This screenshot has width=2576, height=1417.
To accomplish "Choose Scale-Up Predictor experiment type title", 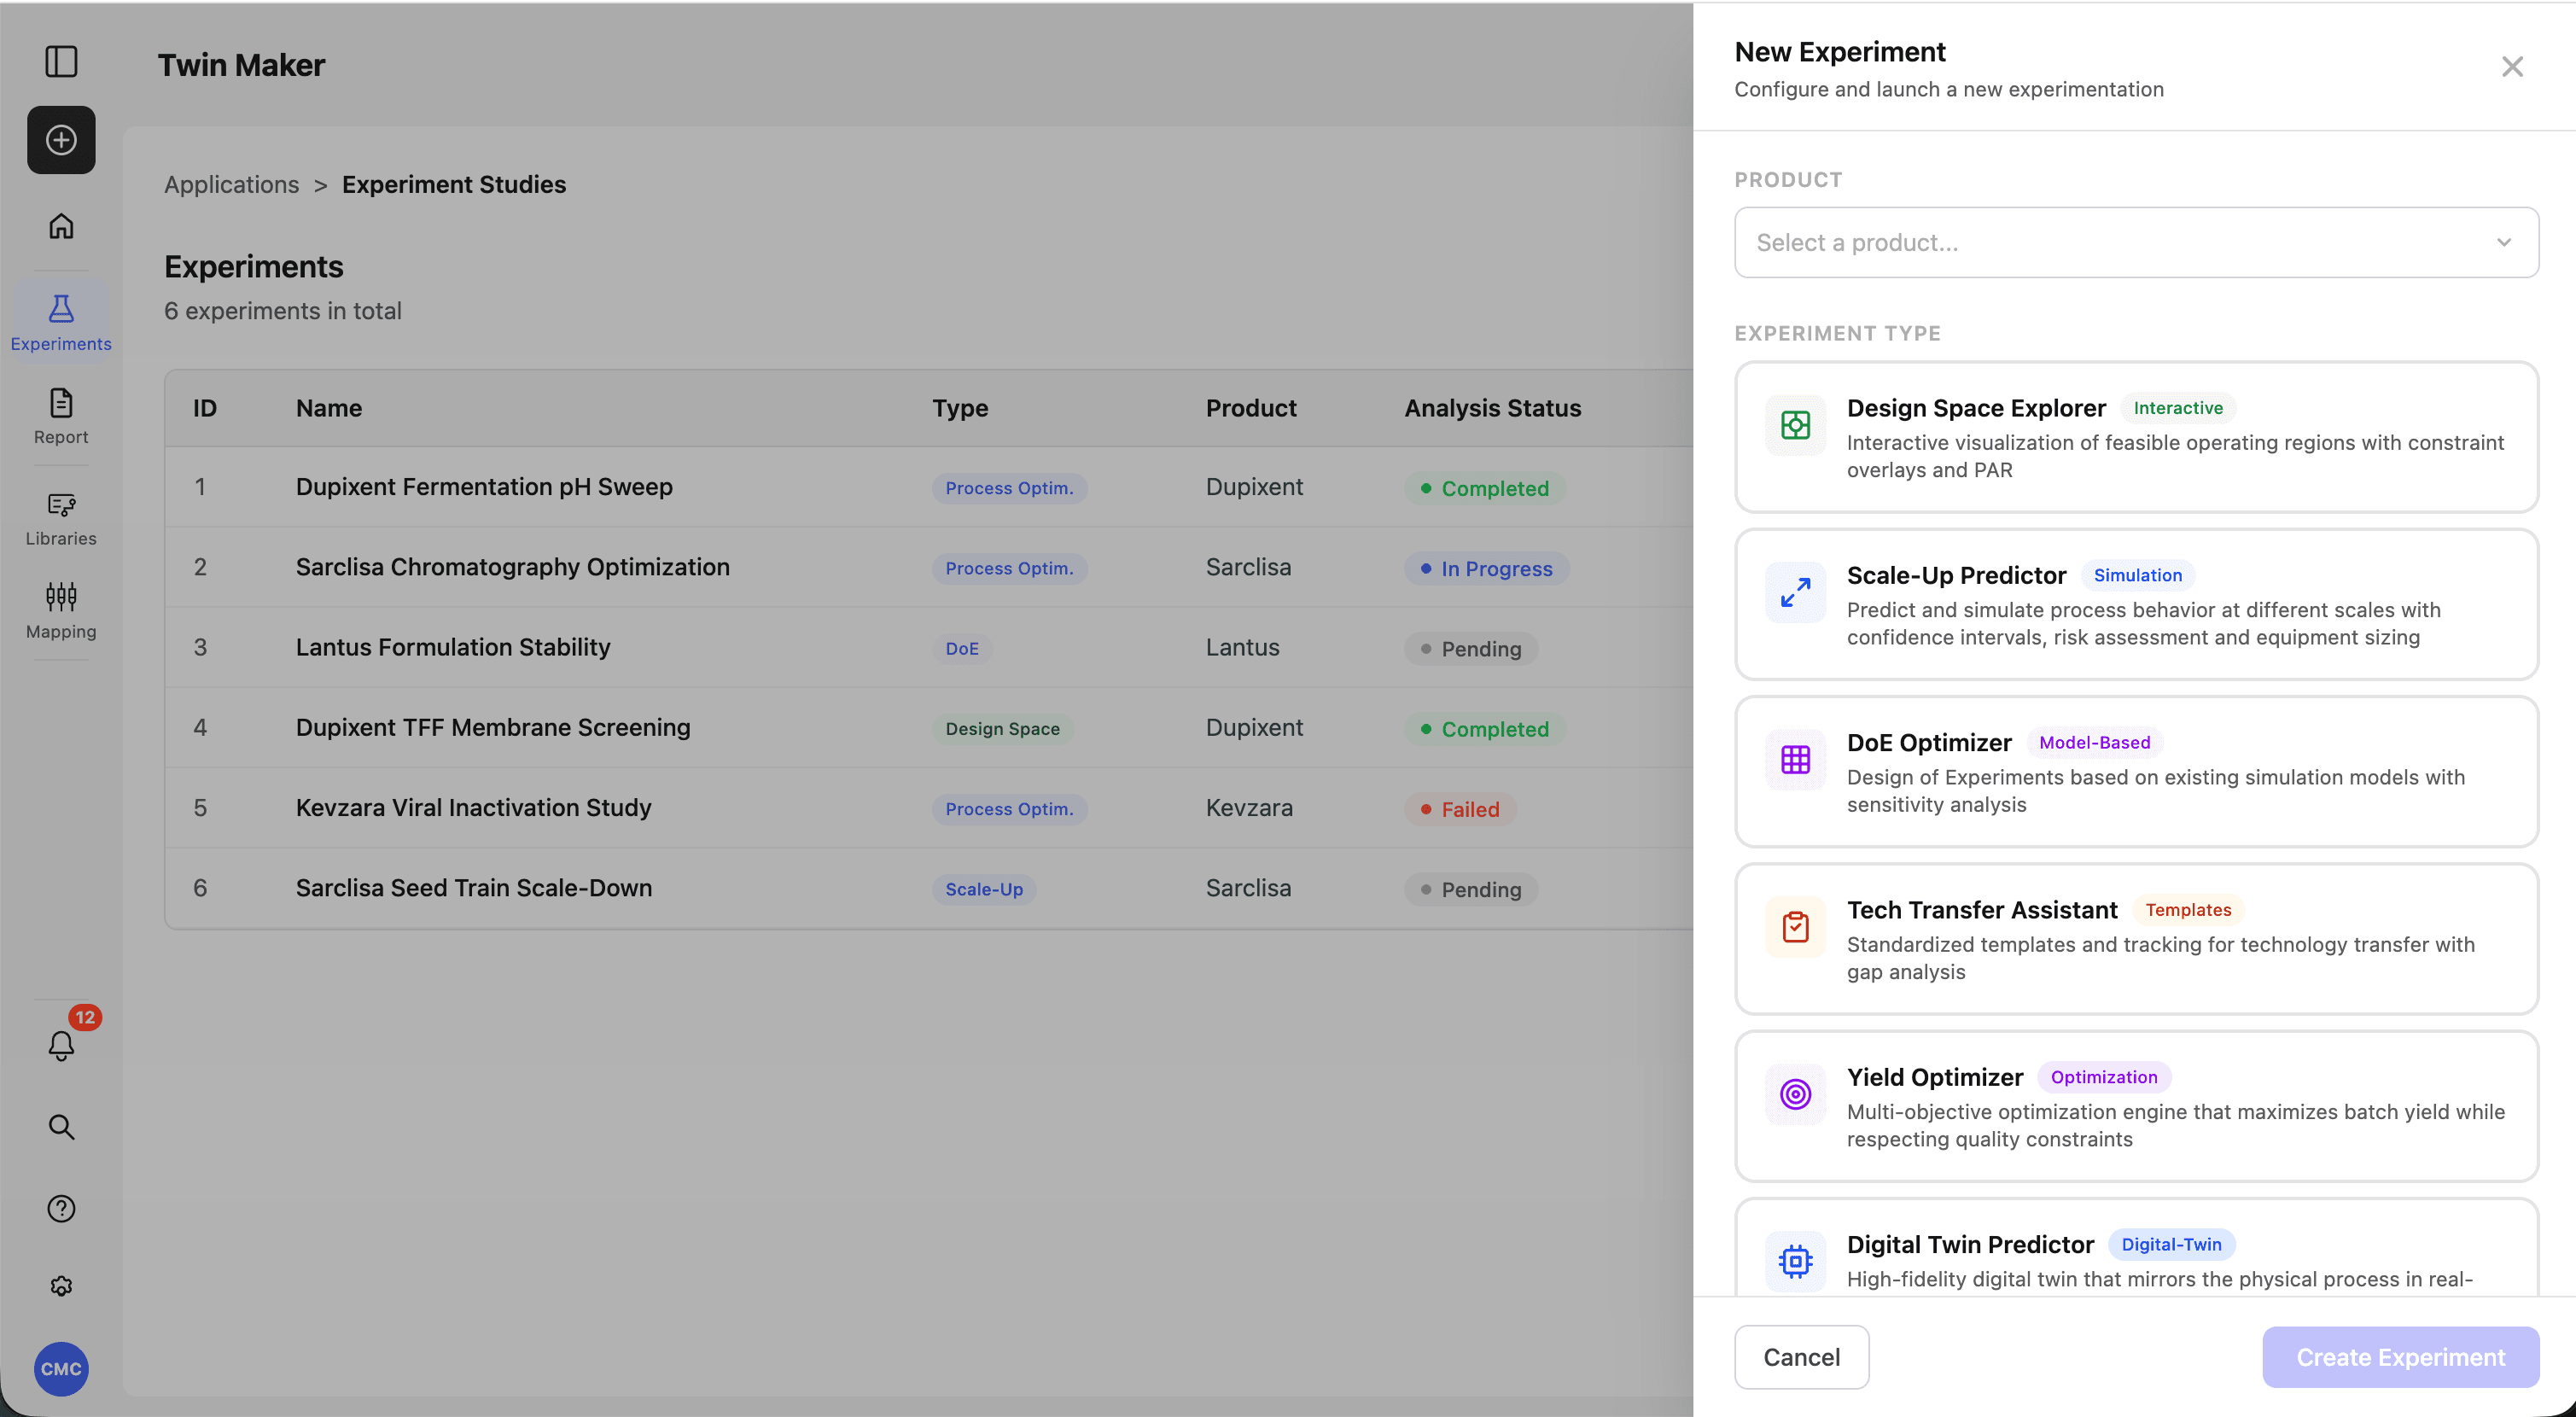I will click(x=1955, y=575).
